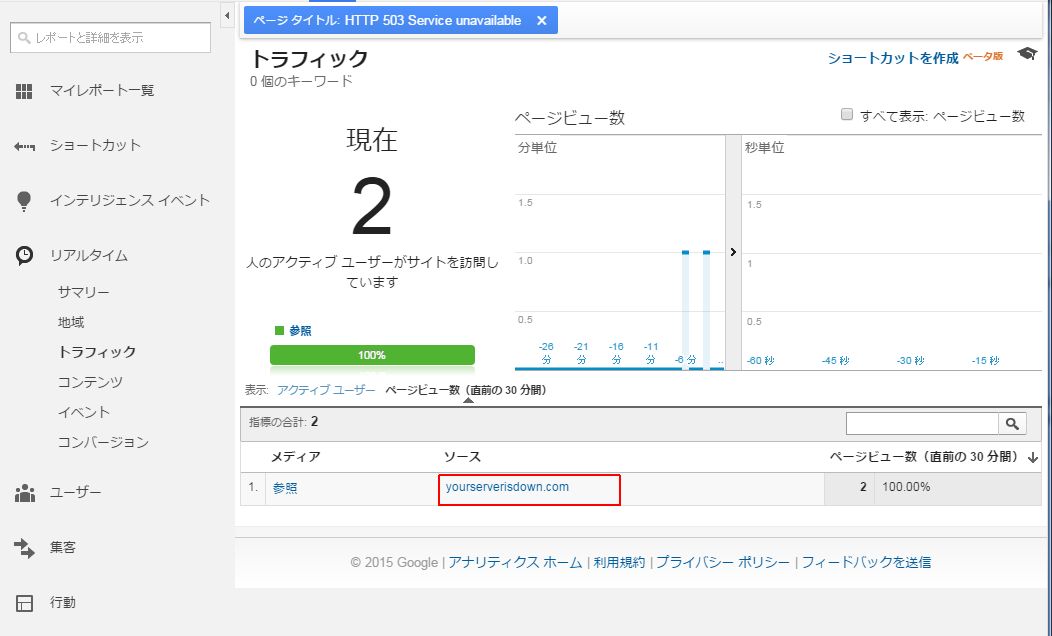Click the Users people icon
1052x636 pixels.
point(25,493)
